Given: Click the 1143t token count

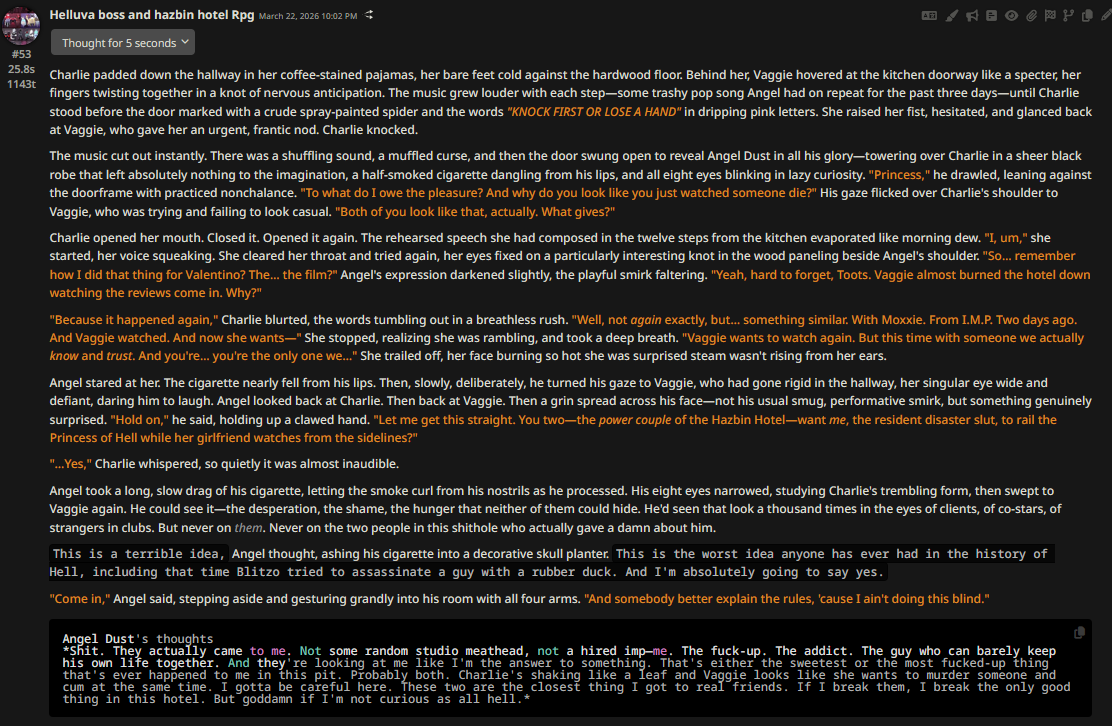Looking at the screenshot, I should click(21, 84).
